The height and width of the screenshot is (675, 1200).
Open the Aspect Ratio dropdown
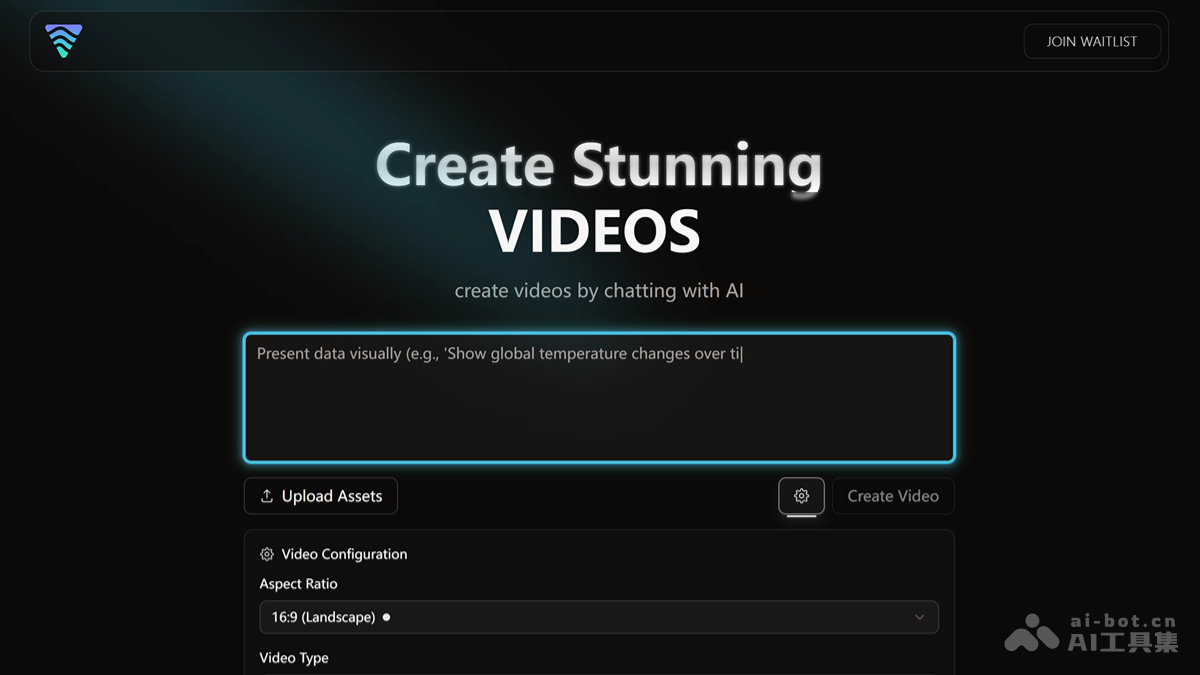(x=599, y=617)
